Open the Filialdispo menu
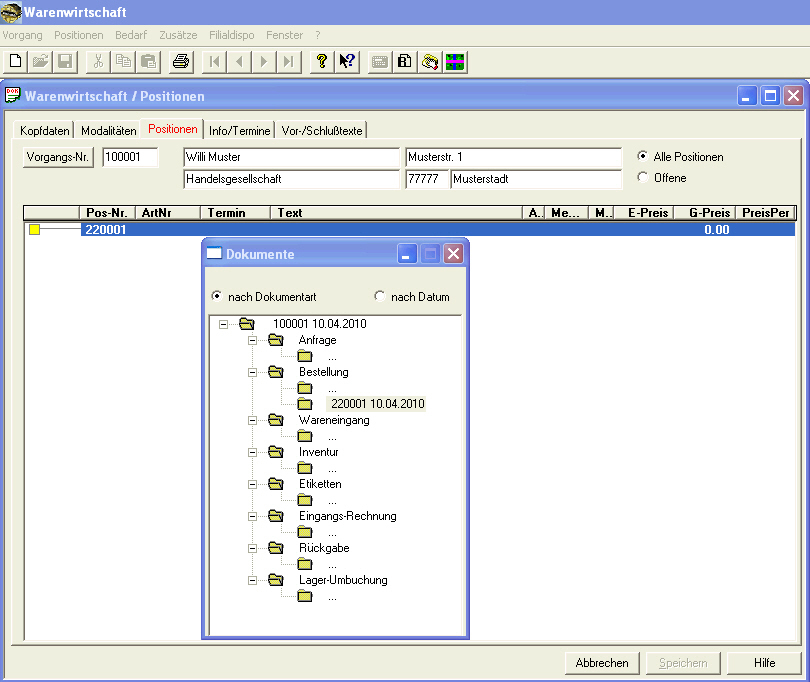Image resolution: width=810 pixels, height=682 pixels. tap(231, 35)
